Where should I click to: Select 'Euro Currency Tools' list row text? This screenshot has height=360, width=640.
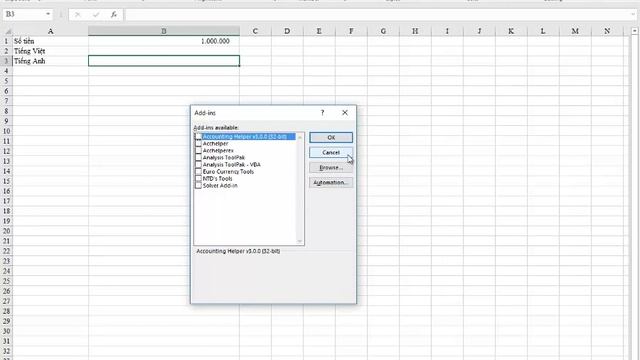[x=228, y=171]
